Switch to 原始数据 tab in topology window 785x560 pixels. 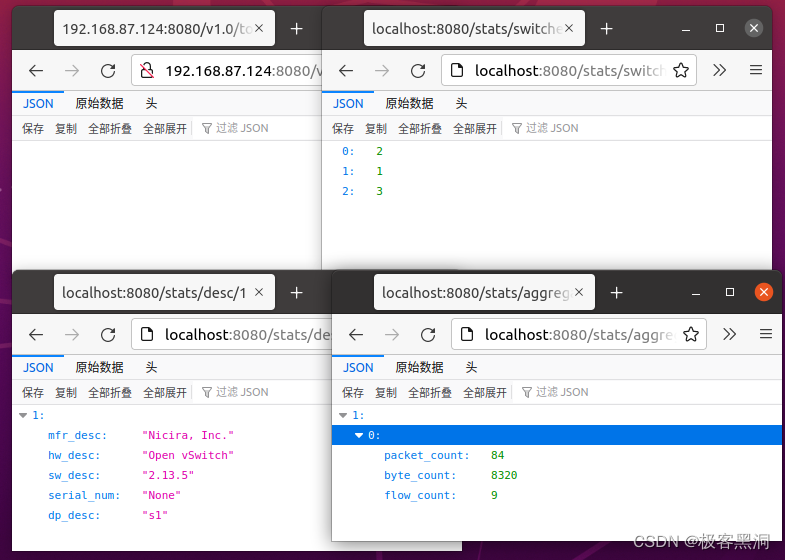[x=99, y=104]
